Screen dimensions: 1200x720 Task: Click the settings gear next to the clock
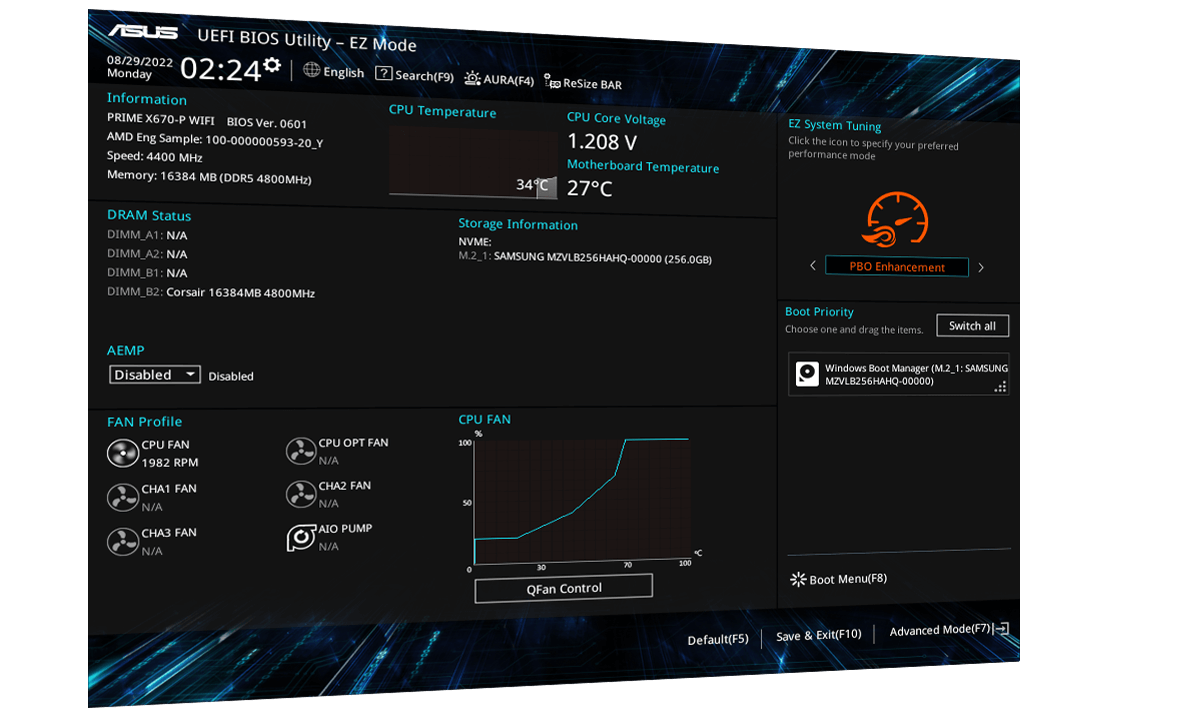pyautogui.click(x=272, y=66)
